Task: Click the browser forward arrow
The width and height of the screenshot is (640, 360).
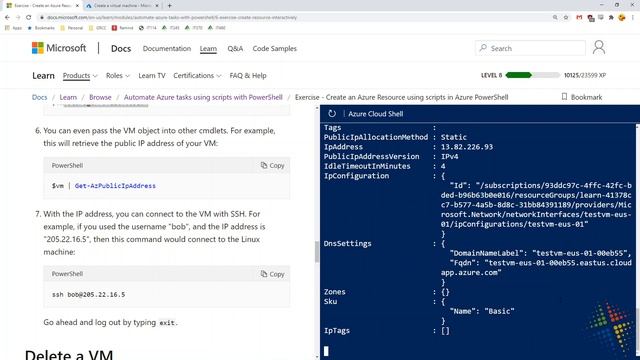Action: pos(18,18)
